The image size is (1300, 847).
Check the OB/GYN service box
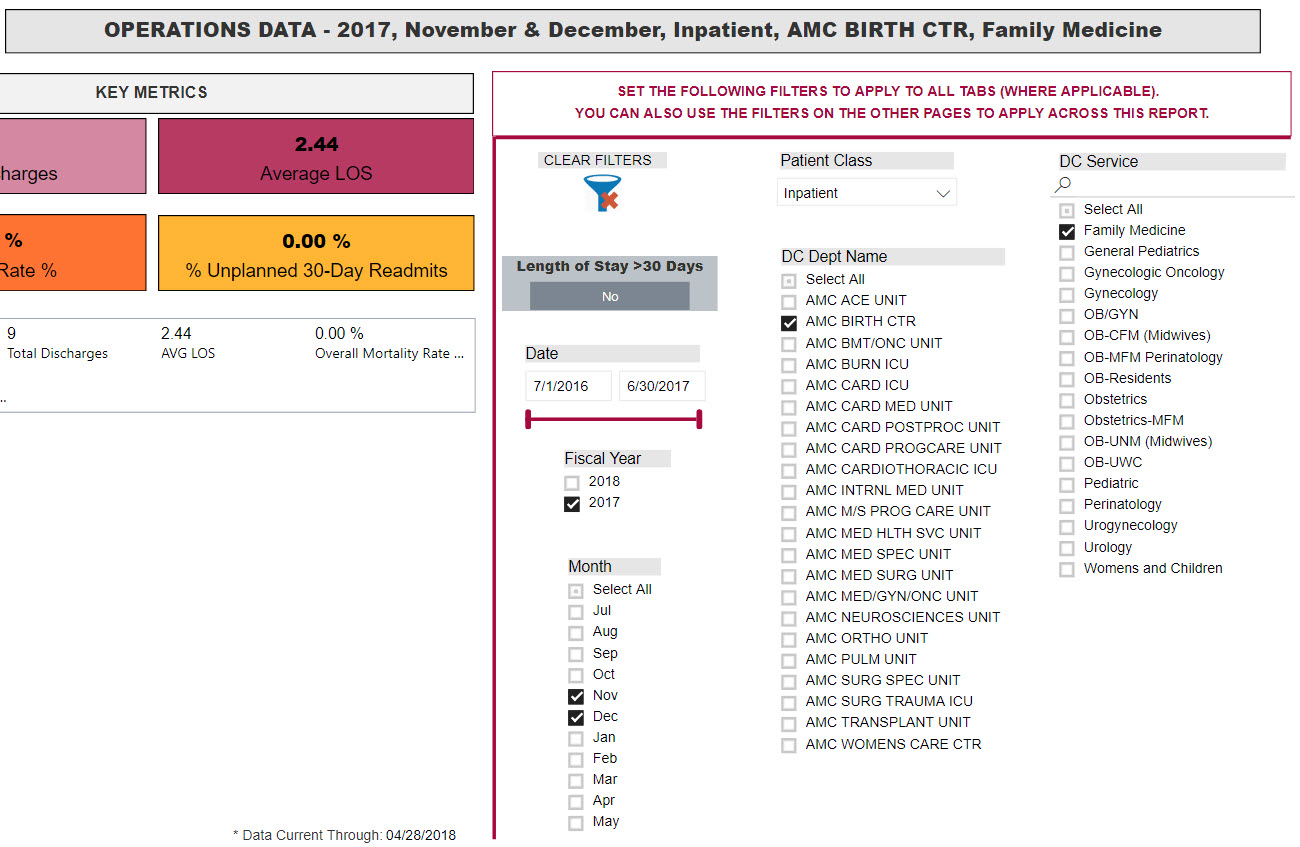coord(1067,315)
